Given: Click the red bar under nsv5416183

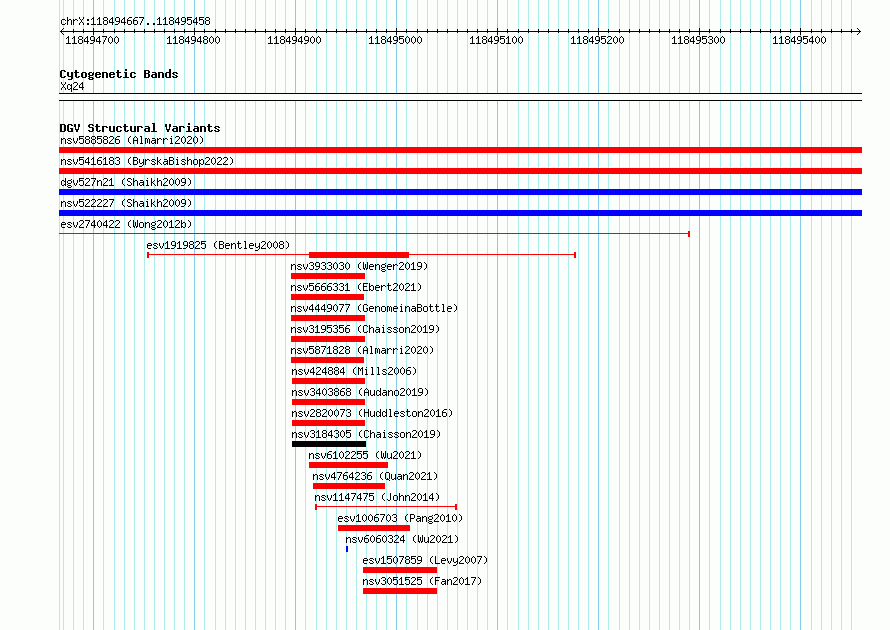Looking at the screenshot, I should pos(460,171).
